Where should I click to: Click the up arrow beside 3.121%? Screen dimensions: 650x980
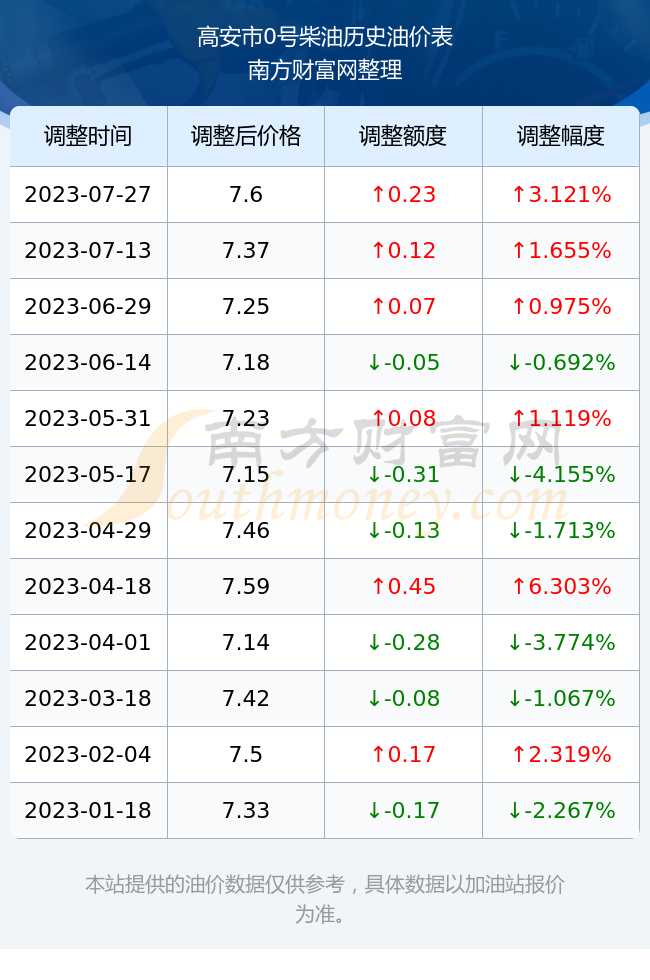coord(519,195)
